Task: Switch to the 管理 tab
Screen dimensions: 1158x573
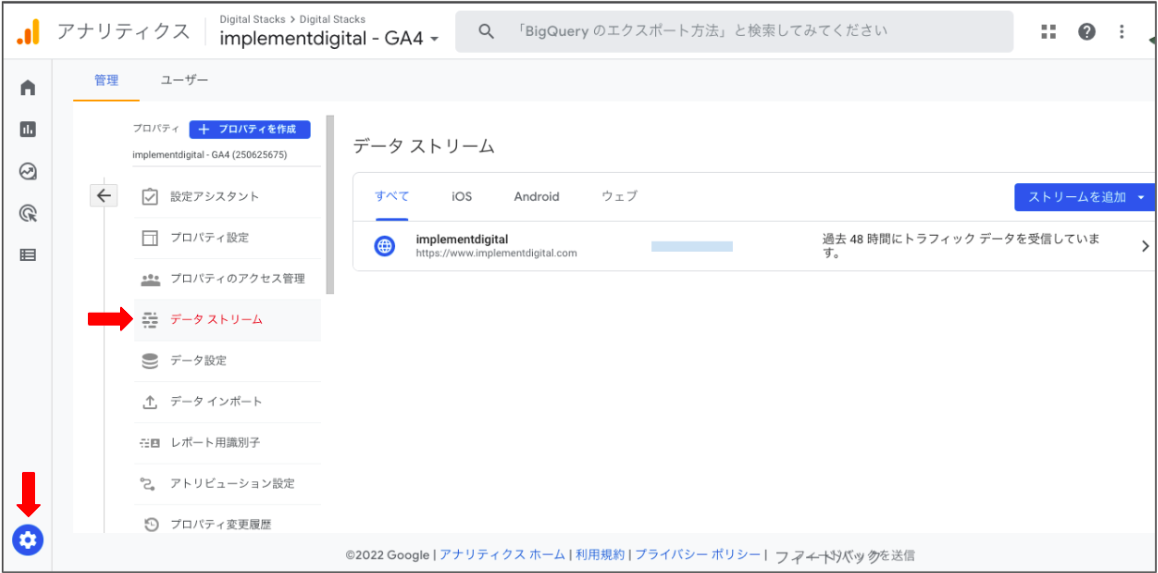Action: point(106,80)
